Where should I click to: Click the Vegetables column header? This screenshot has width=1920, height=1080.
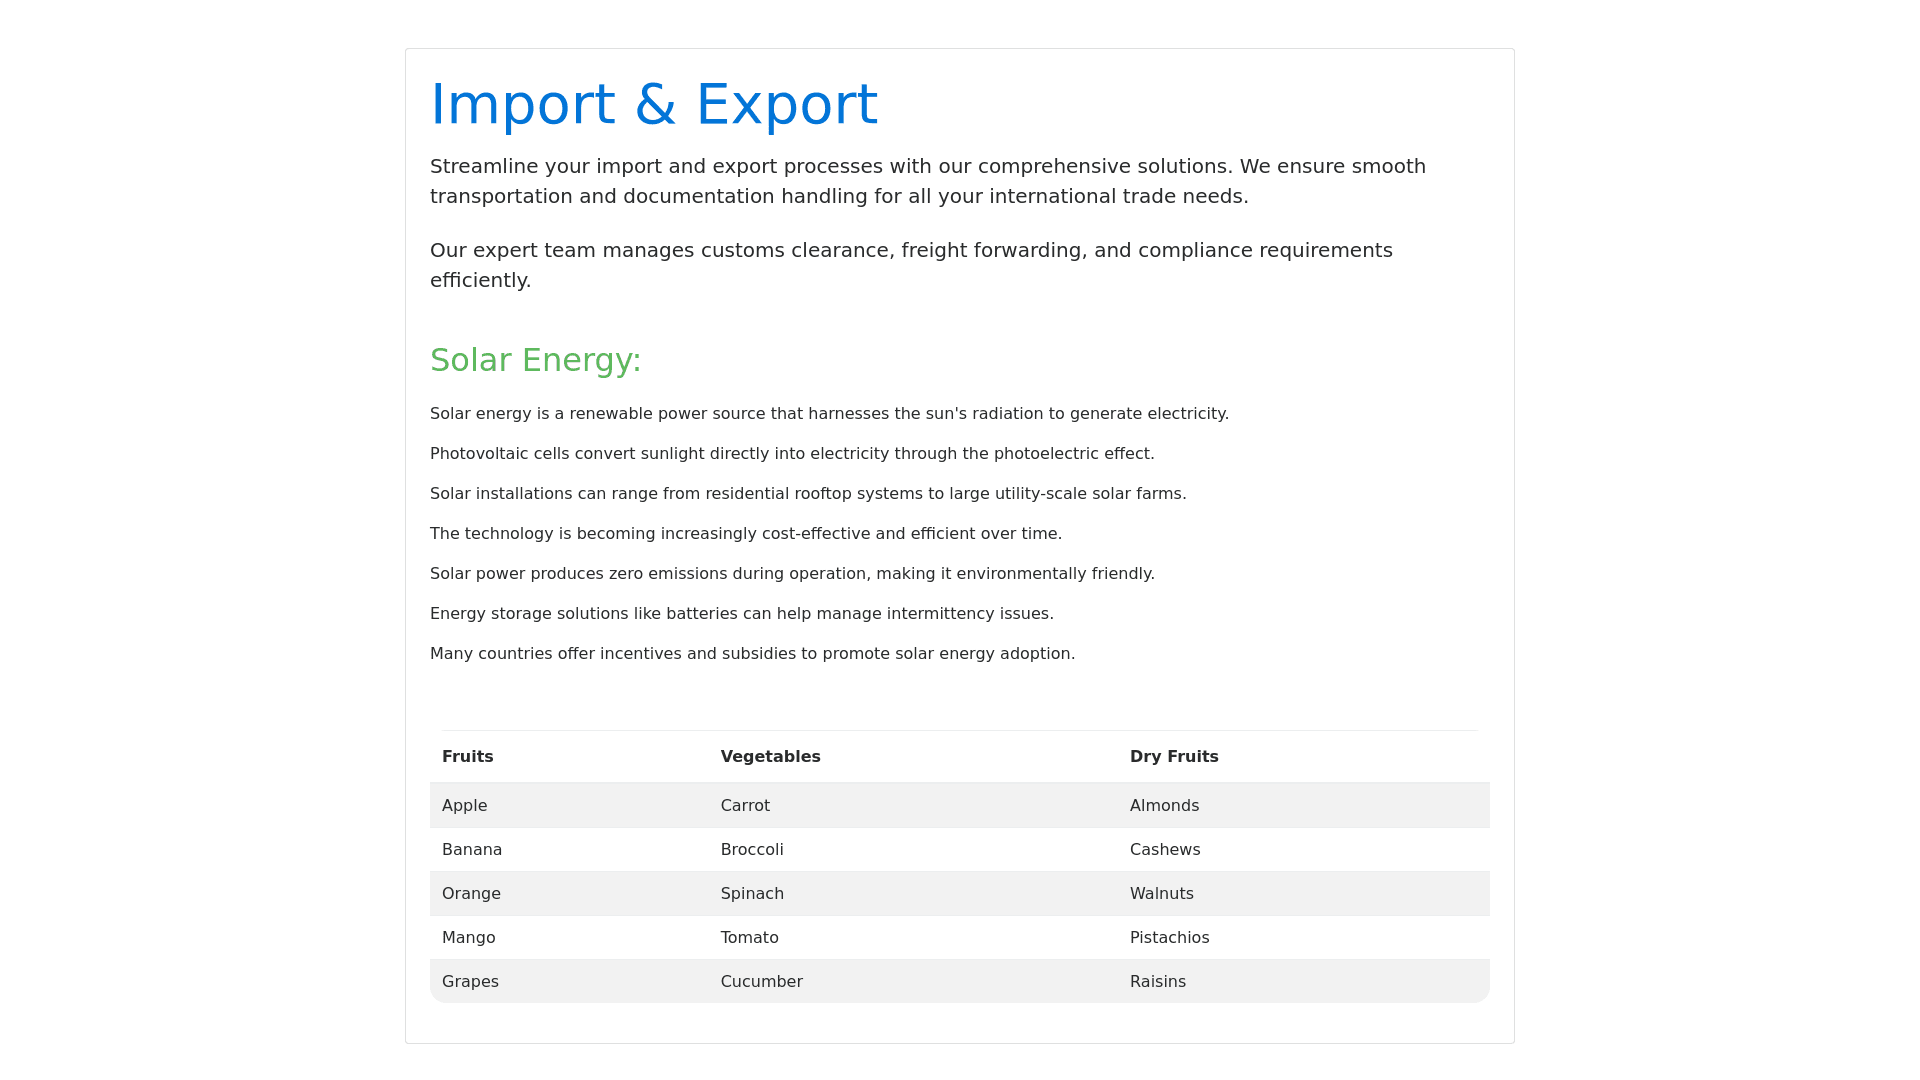click(770, 757)
